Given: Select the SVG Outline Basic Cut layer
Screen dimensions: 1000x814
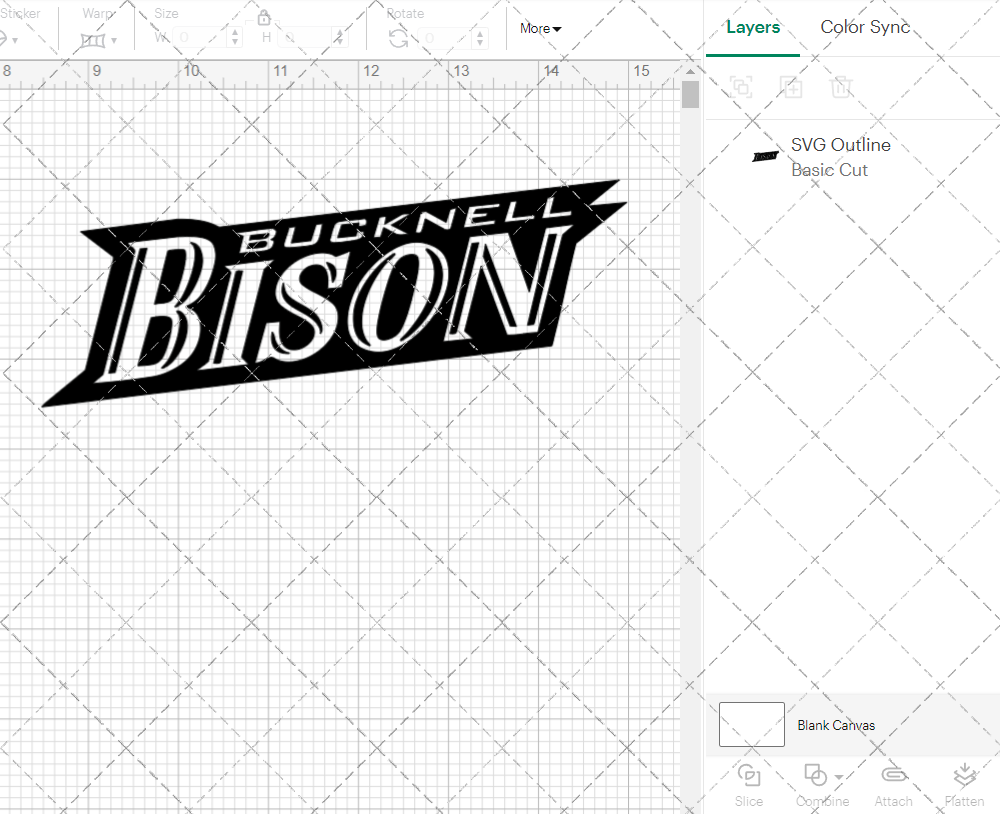Looking at the screenshot, I should click(x=840, y=157).
